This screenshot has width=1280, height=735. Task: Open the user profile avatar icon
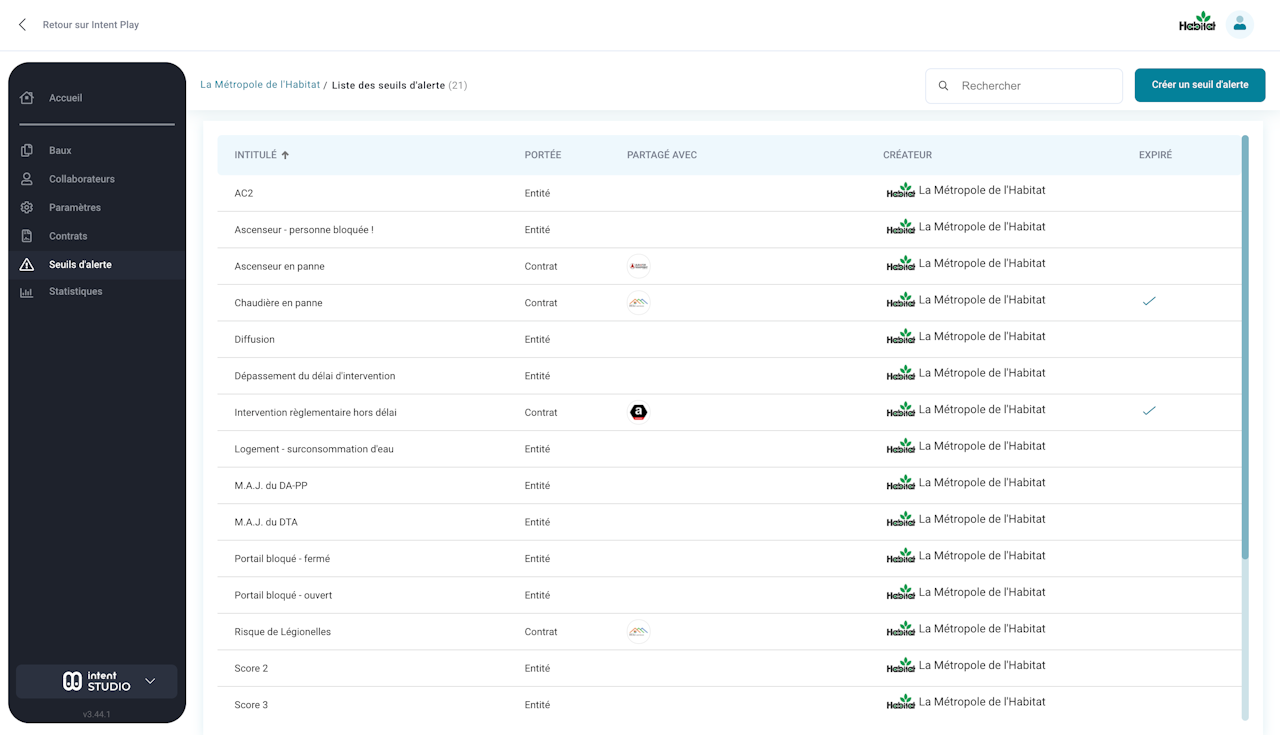click(x=1240, y=25)
